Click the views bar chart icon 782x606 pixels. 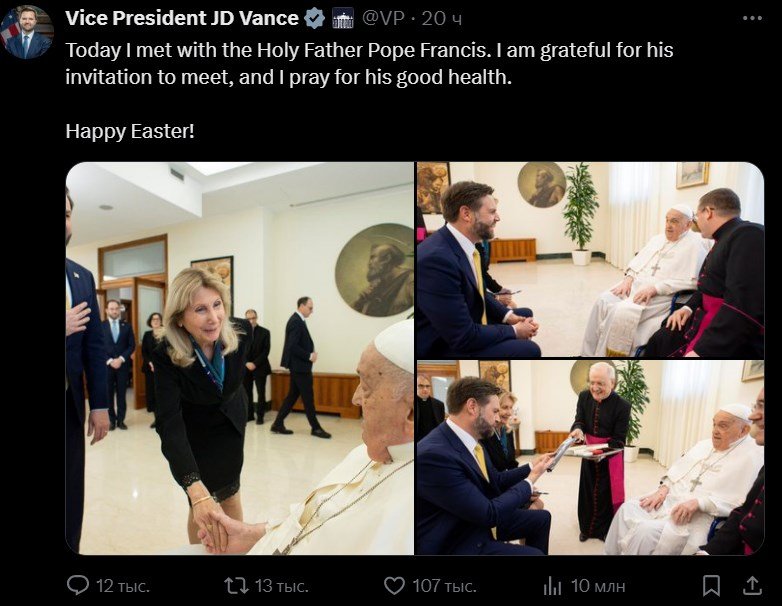click(x=552, y=585)
